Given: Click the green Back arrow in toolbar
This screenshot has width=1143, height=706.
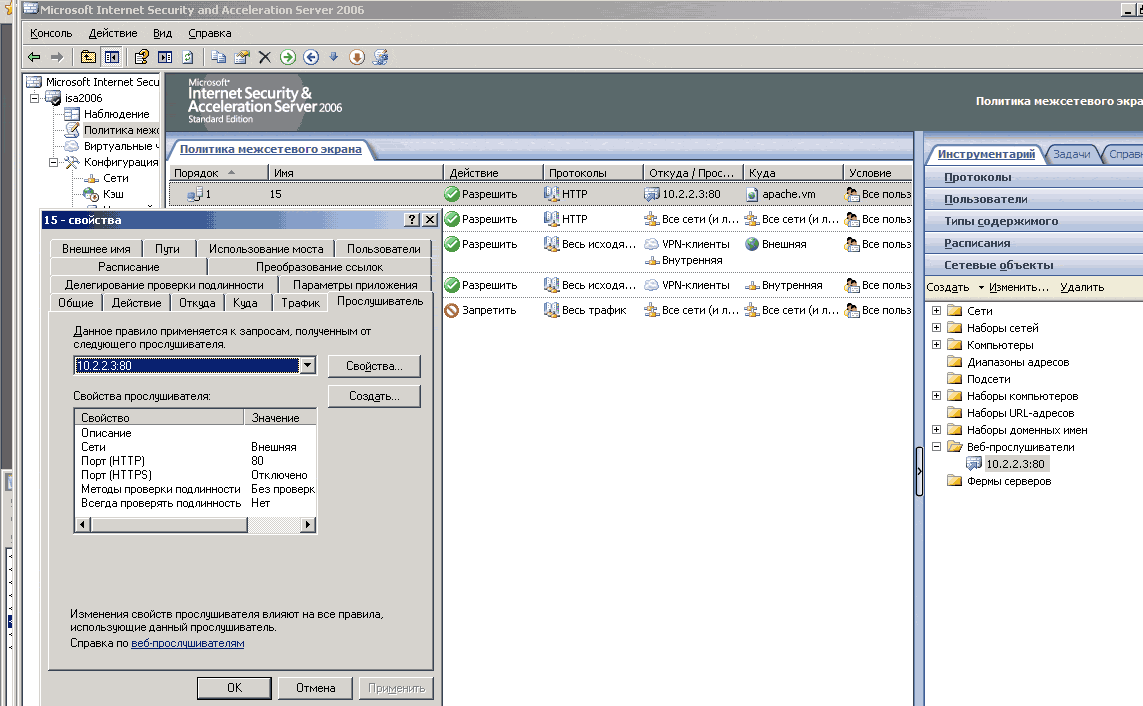Looking at the screenshot, I should coord(34,57).
